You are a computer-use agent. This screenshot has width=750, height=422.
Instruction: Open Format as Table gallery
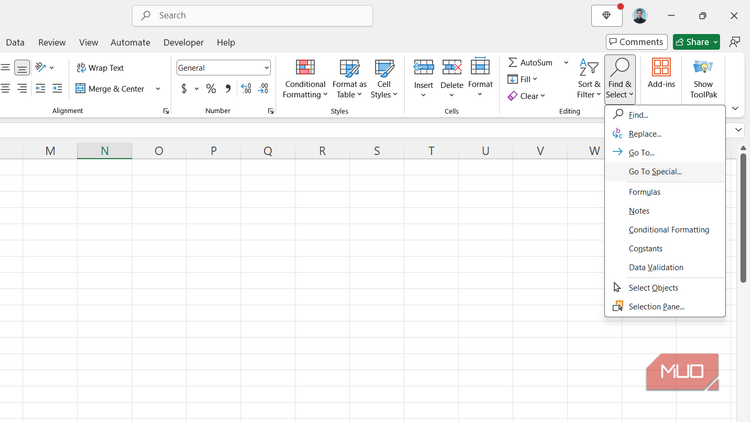pos(349,79)
